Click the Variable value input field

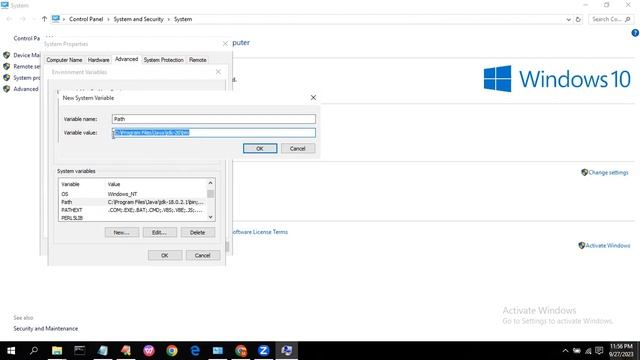214,133
